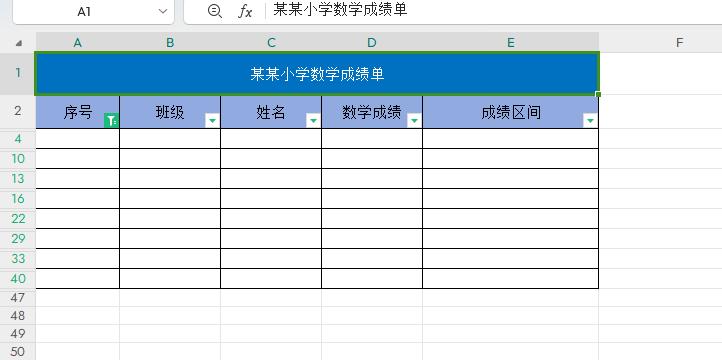
Task: Open the fx insert function dialog
Action: pos(245,12)
